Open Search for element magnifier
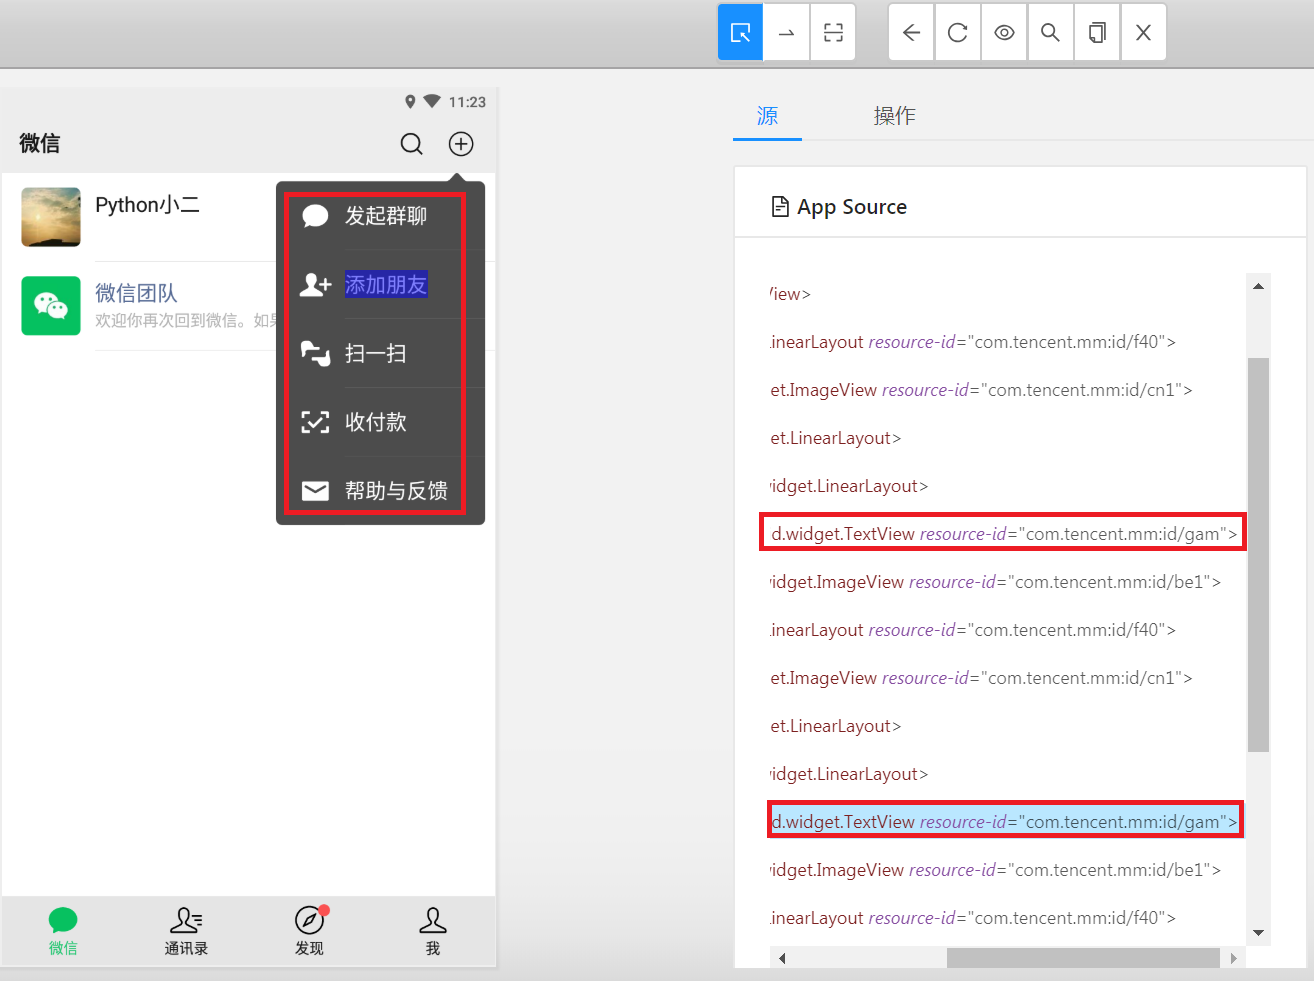 tap(1050, 33)
